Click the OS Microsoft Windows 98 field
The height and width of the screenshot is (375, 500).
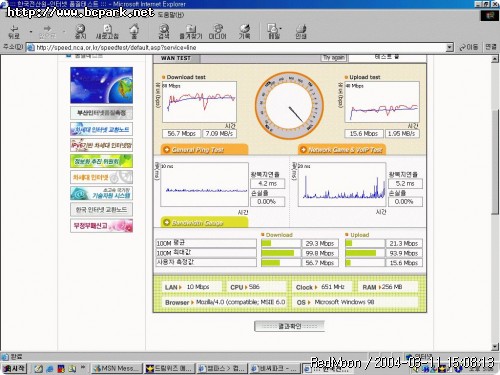click(356, 302)
